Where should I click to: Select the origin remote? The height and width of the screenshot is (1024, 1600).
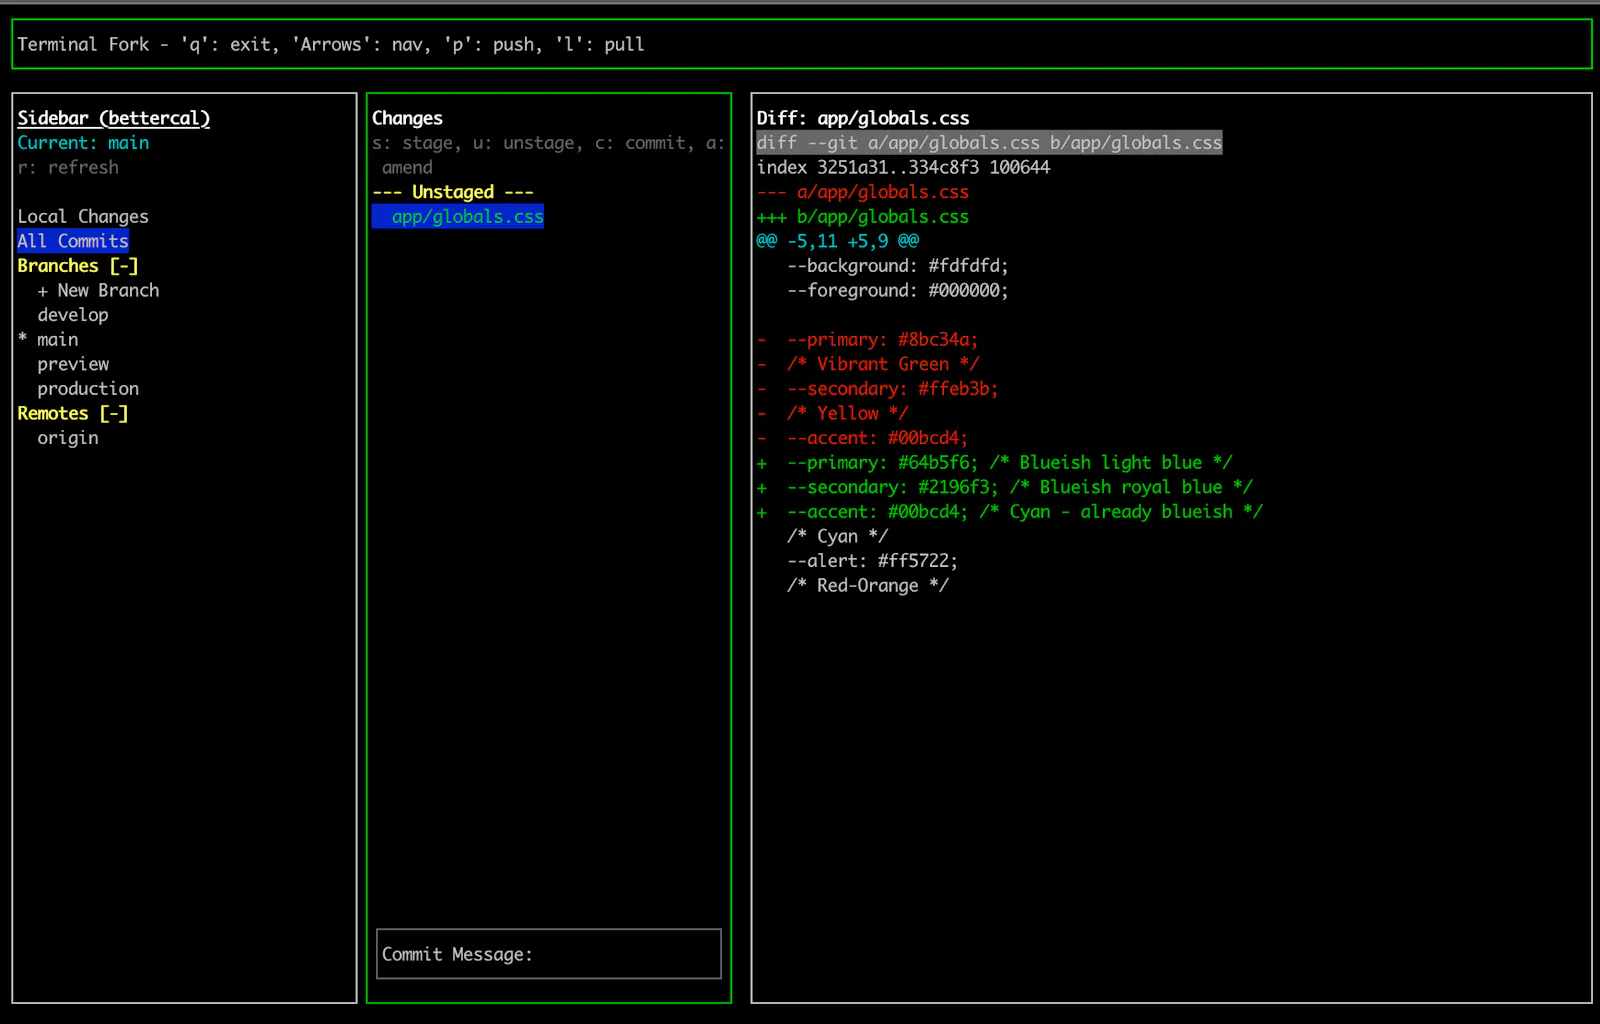pos(68,438)
